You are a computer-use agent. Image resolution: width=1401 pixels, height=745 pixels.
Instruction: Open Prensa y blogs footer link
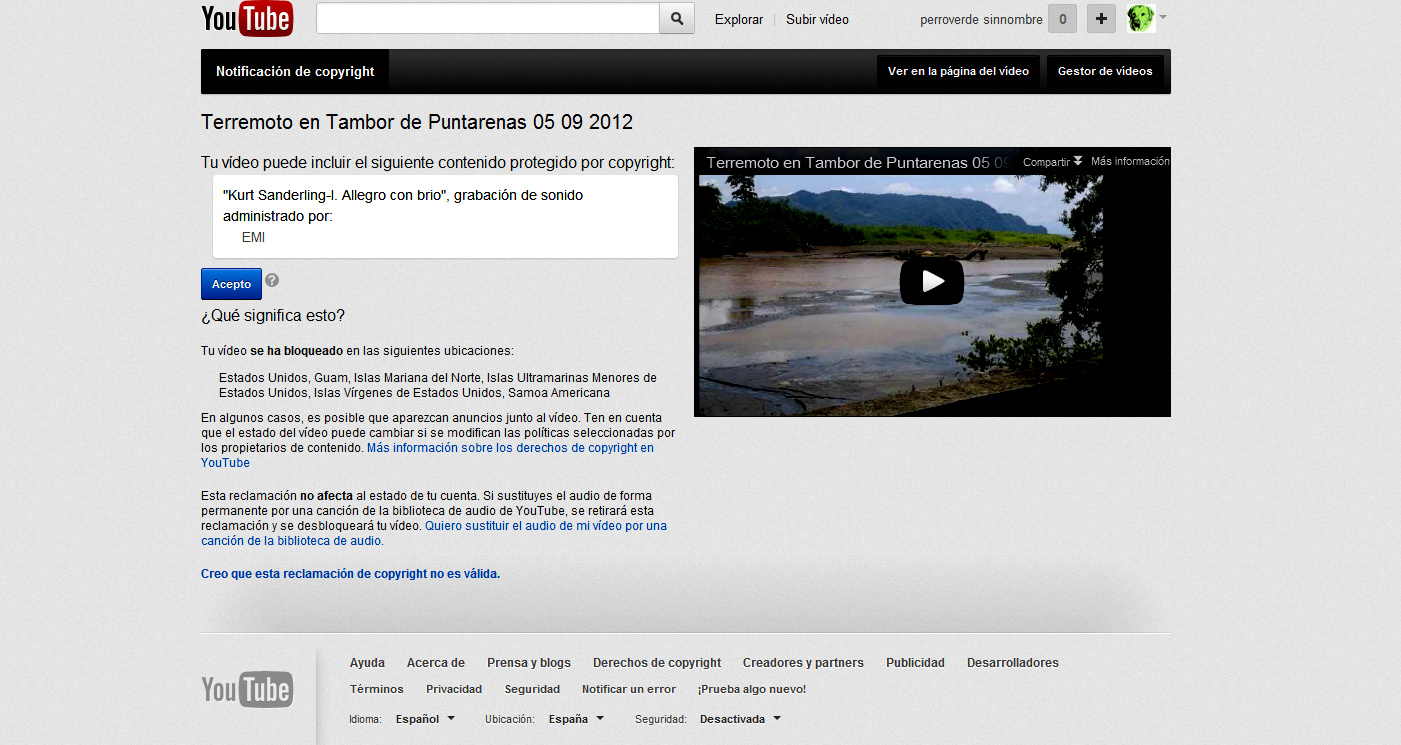529,663
